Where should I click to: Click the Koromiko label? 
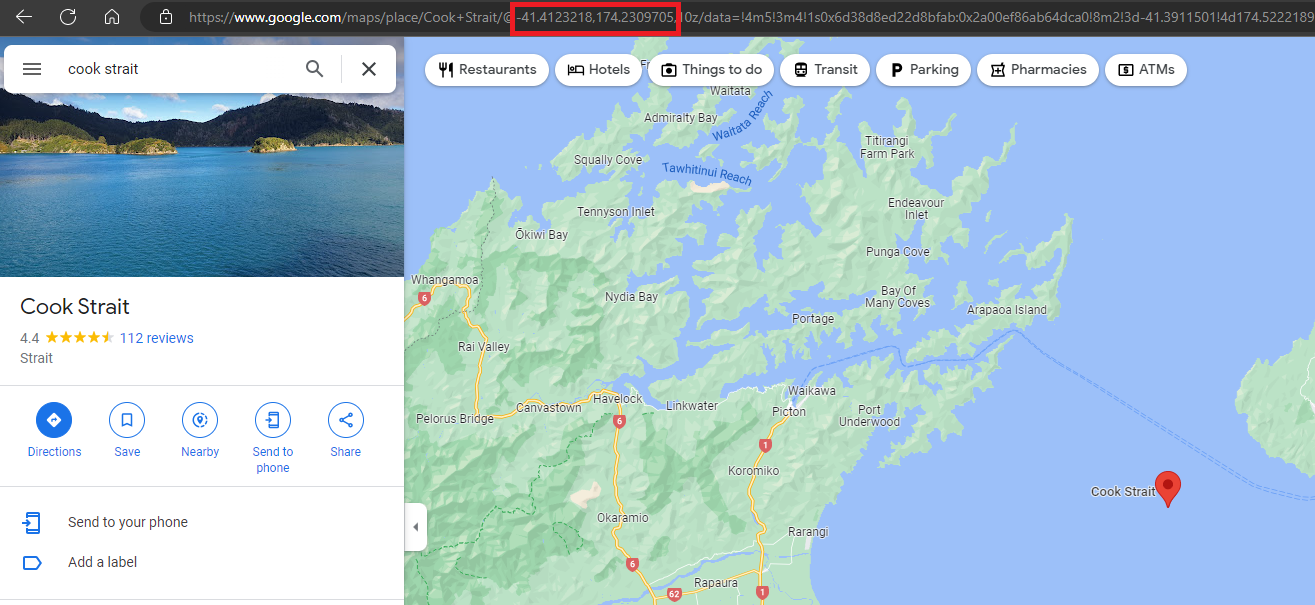753,471
